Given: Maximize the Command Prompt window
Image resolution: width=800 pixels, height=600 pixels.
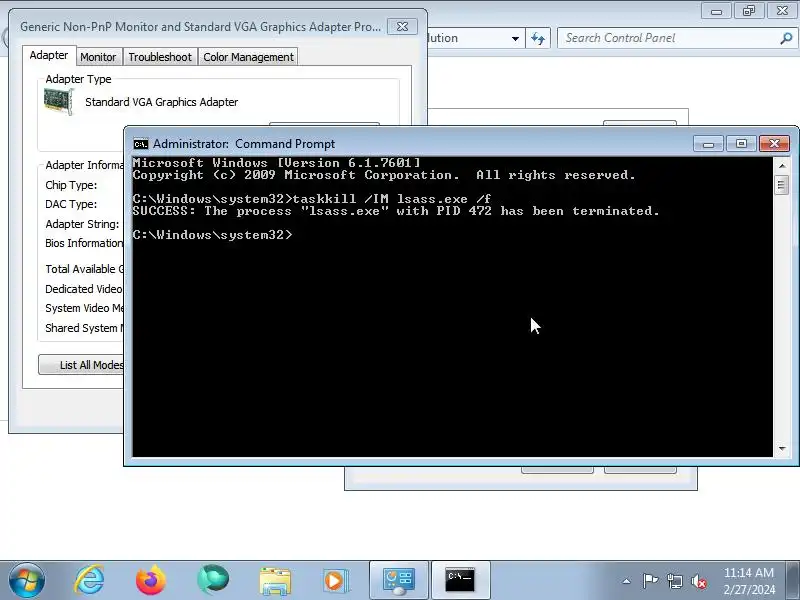Looking at the screenshot, I should [x=741, y=144].
